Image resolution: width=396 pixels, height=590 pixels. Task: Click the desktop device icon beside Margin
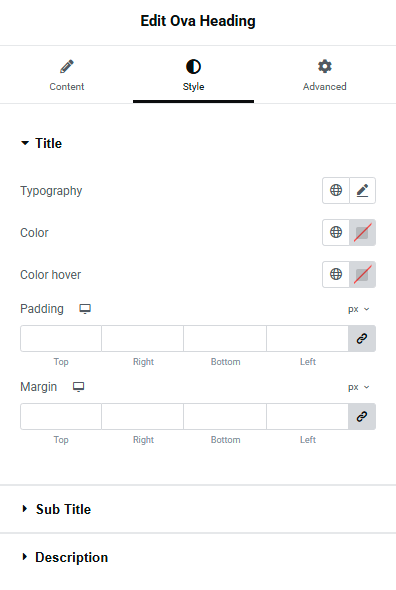point(78,387)
